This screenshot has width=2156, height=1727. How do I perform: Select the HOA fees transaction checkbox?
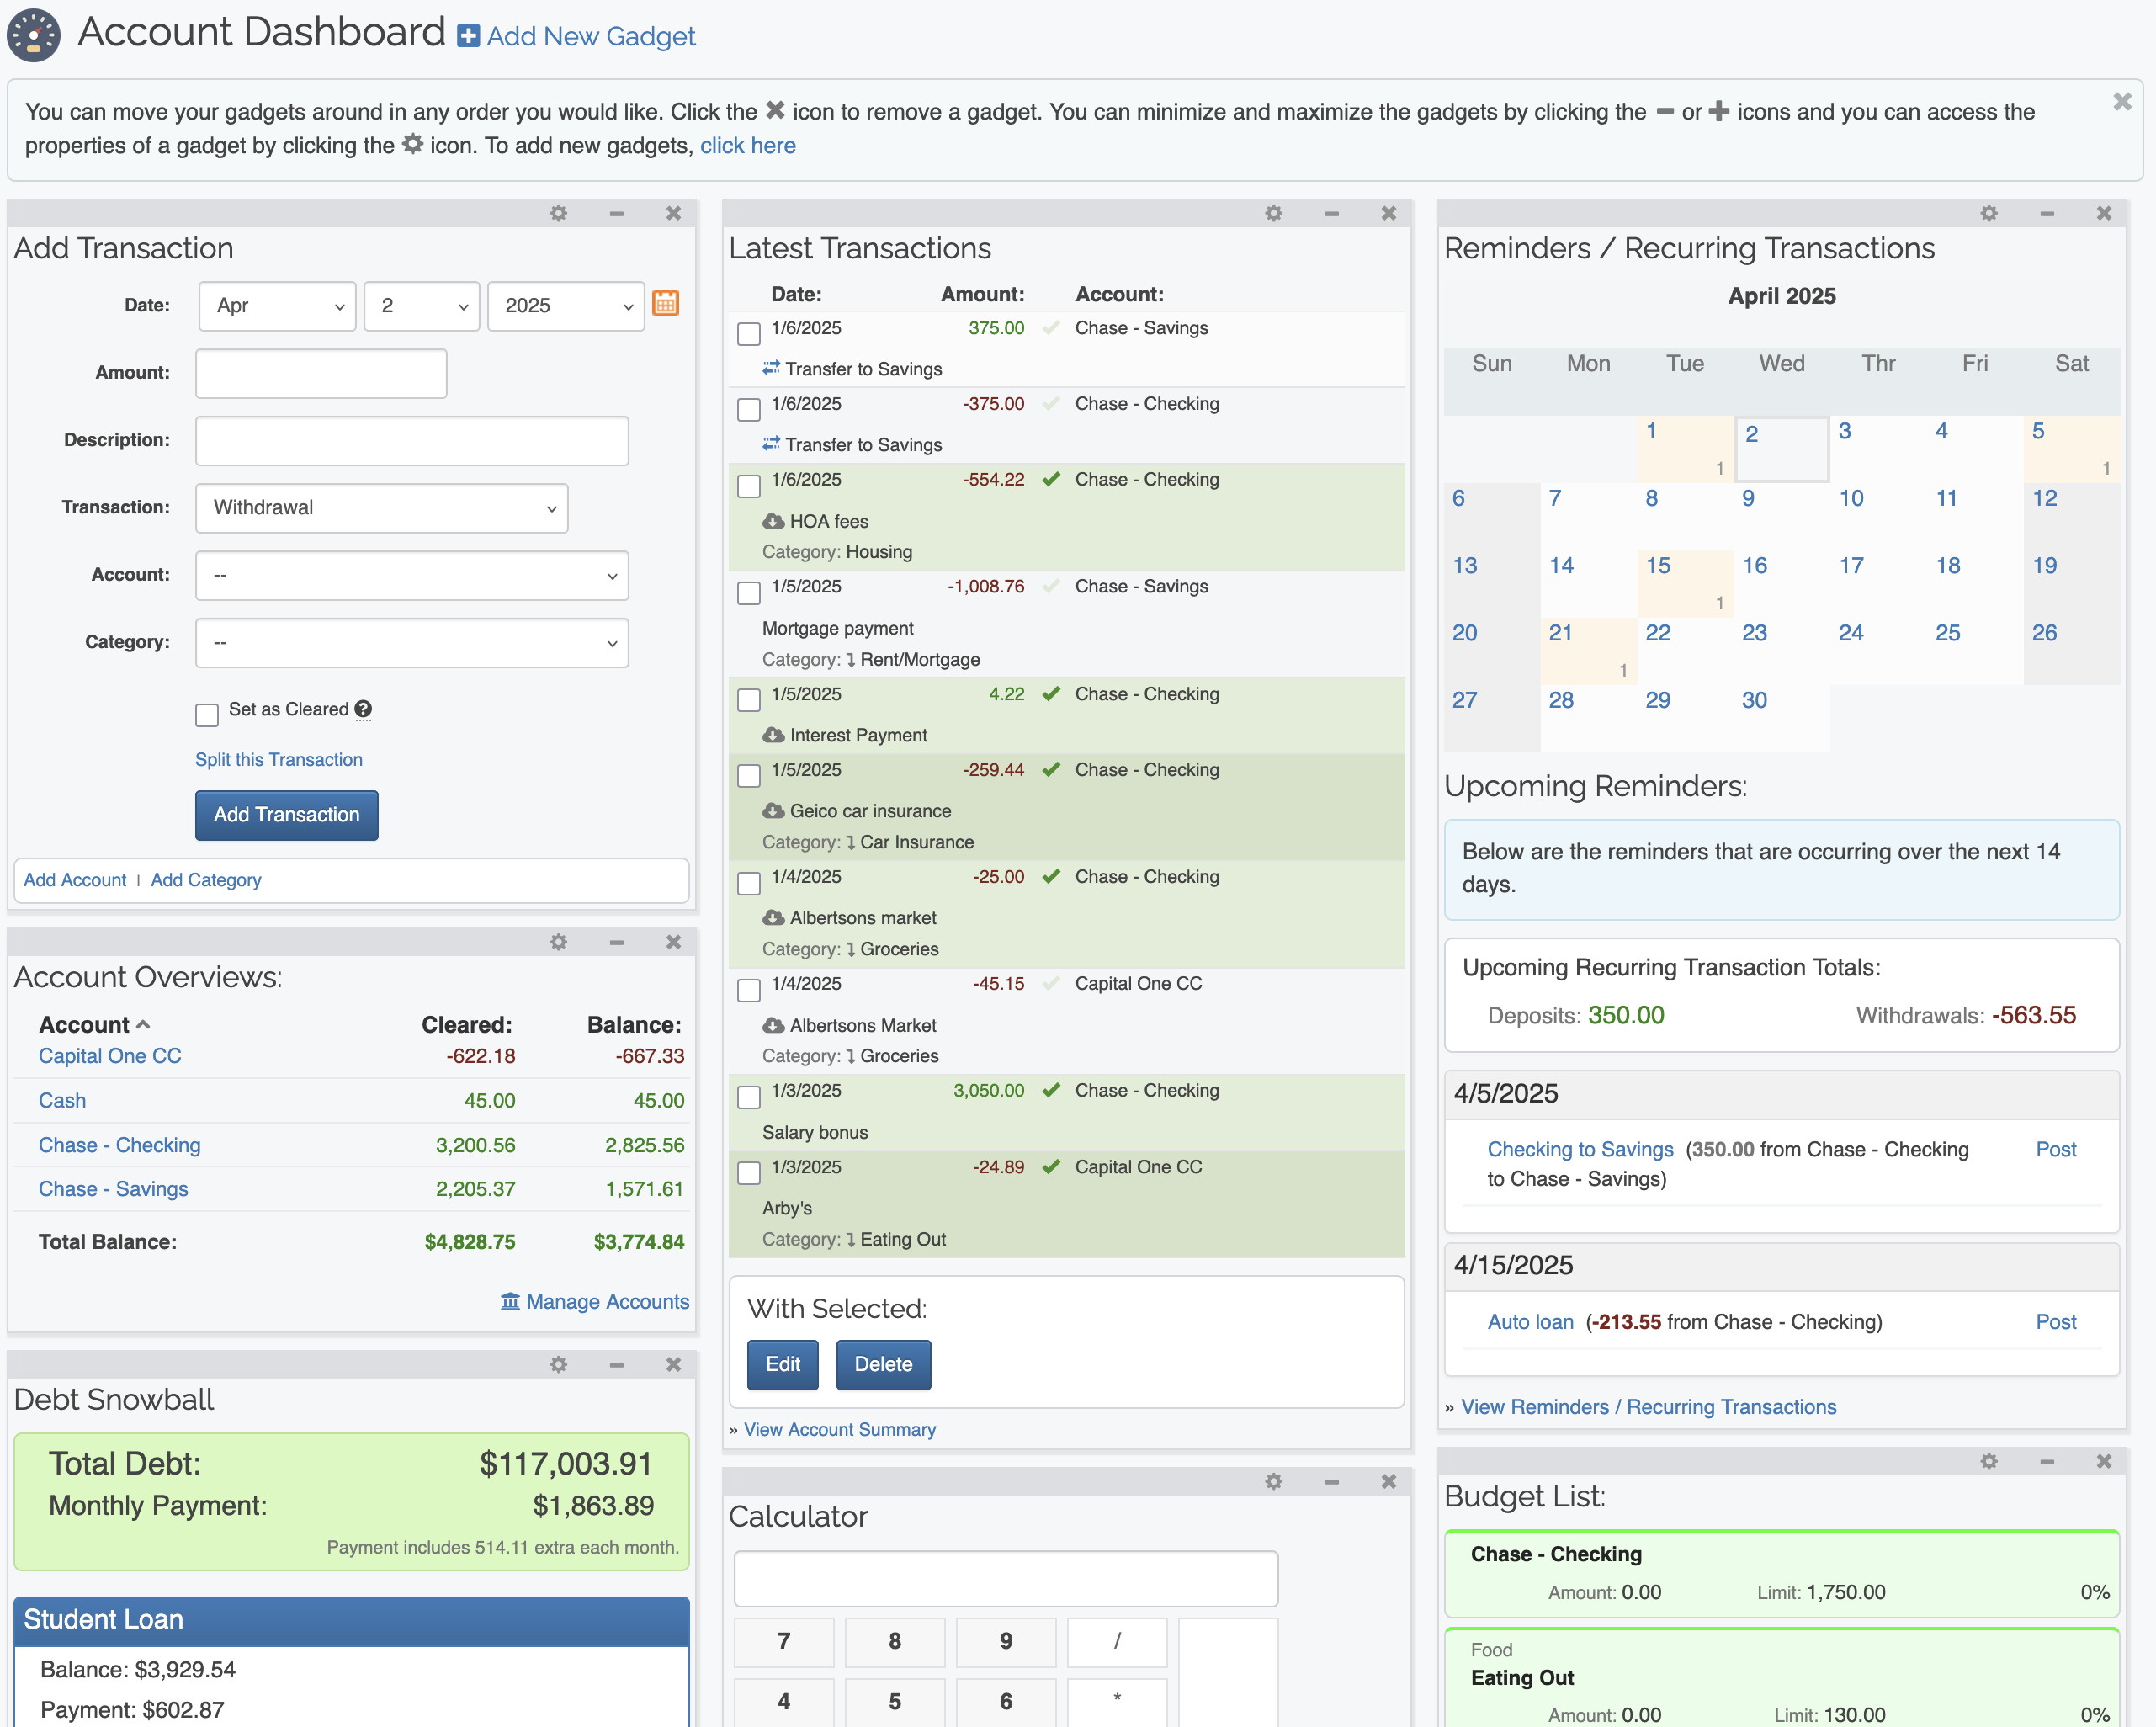pyautogui.click(x=748, y=486)
